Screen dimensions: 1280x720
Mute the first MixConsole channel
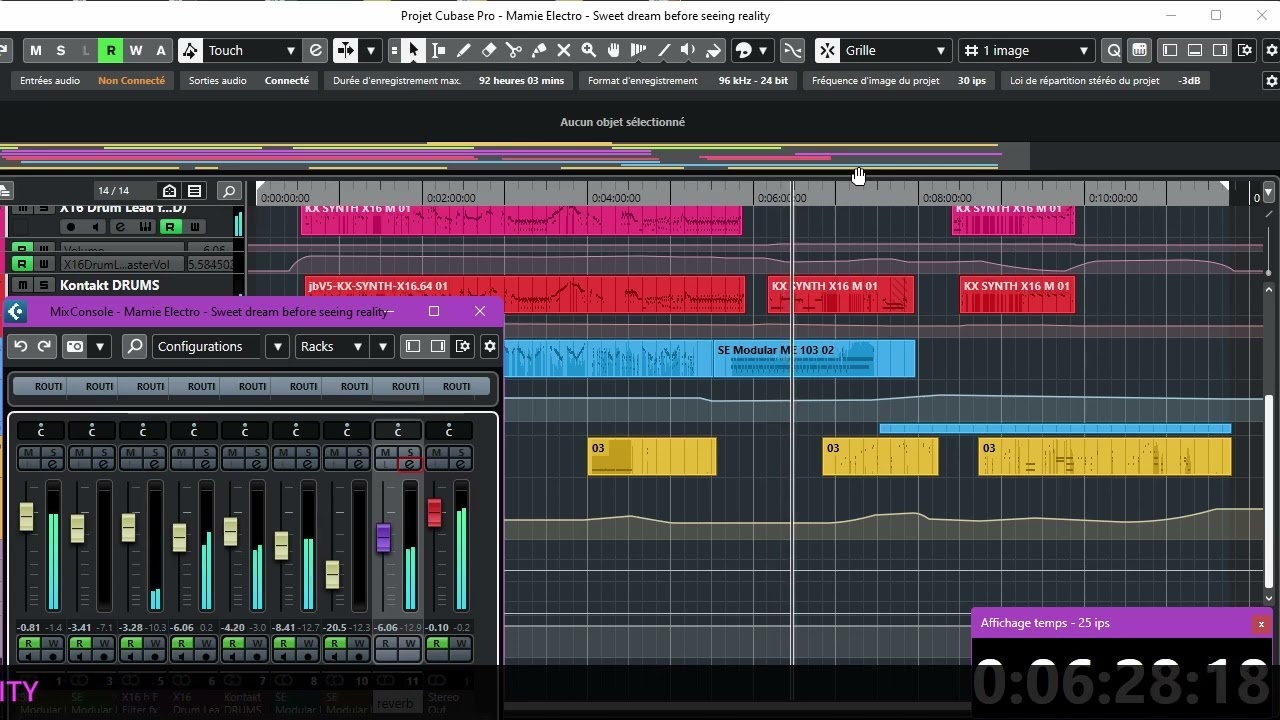click(x=29, y=453)
